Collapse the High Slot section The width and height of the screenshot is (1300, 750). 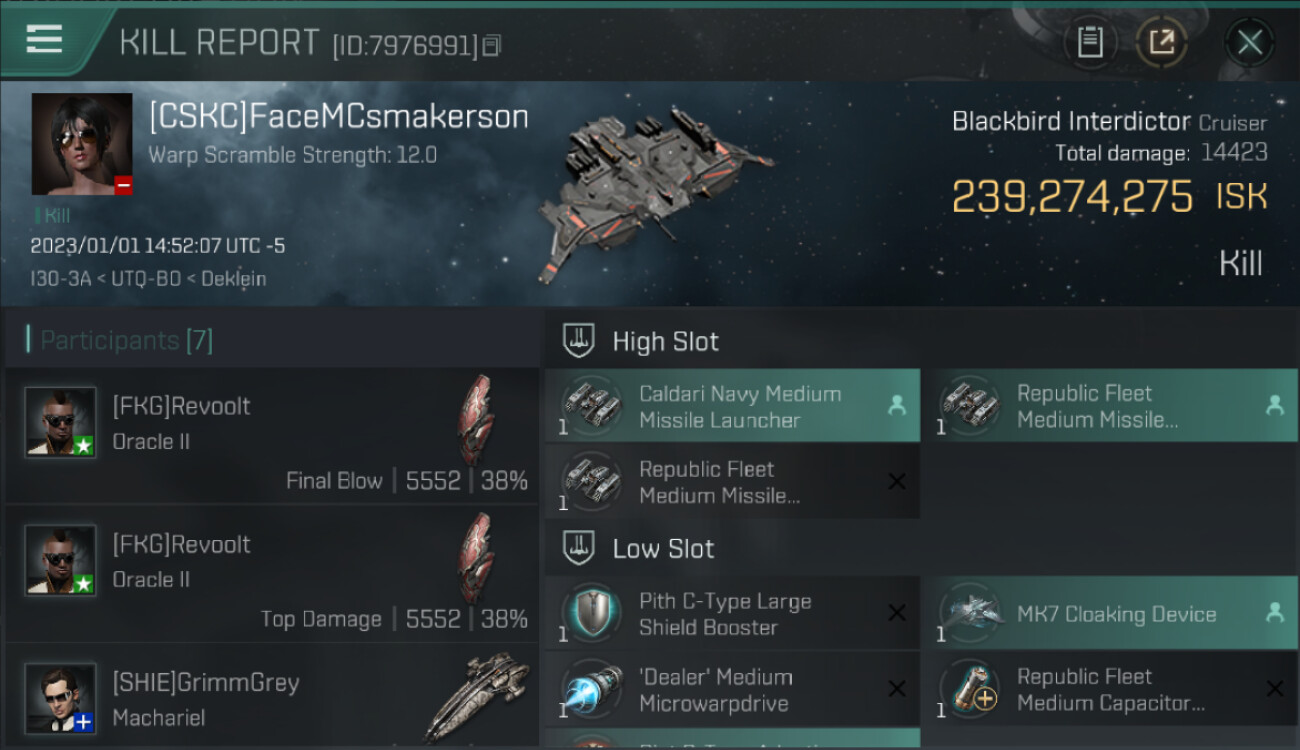[x=665, y=341]
